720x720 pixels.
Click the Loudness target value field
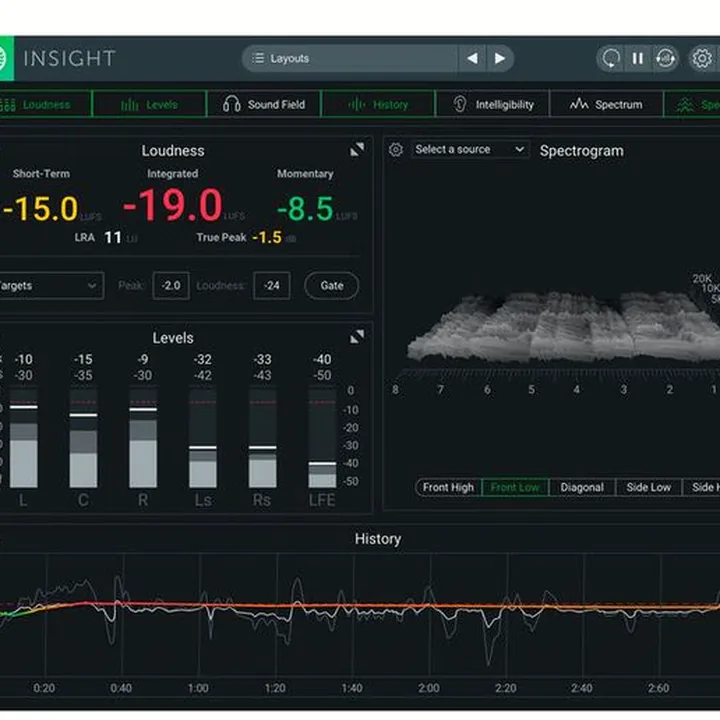point(271,286)
